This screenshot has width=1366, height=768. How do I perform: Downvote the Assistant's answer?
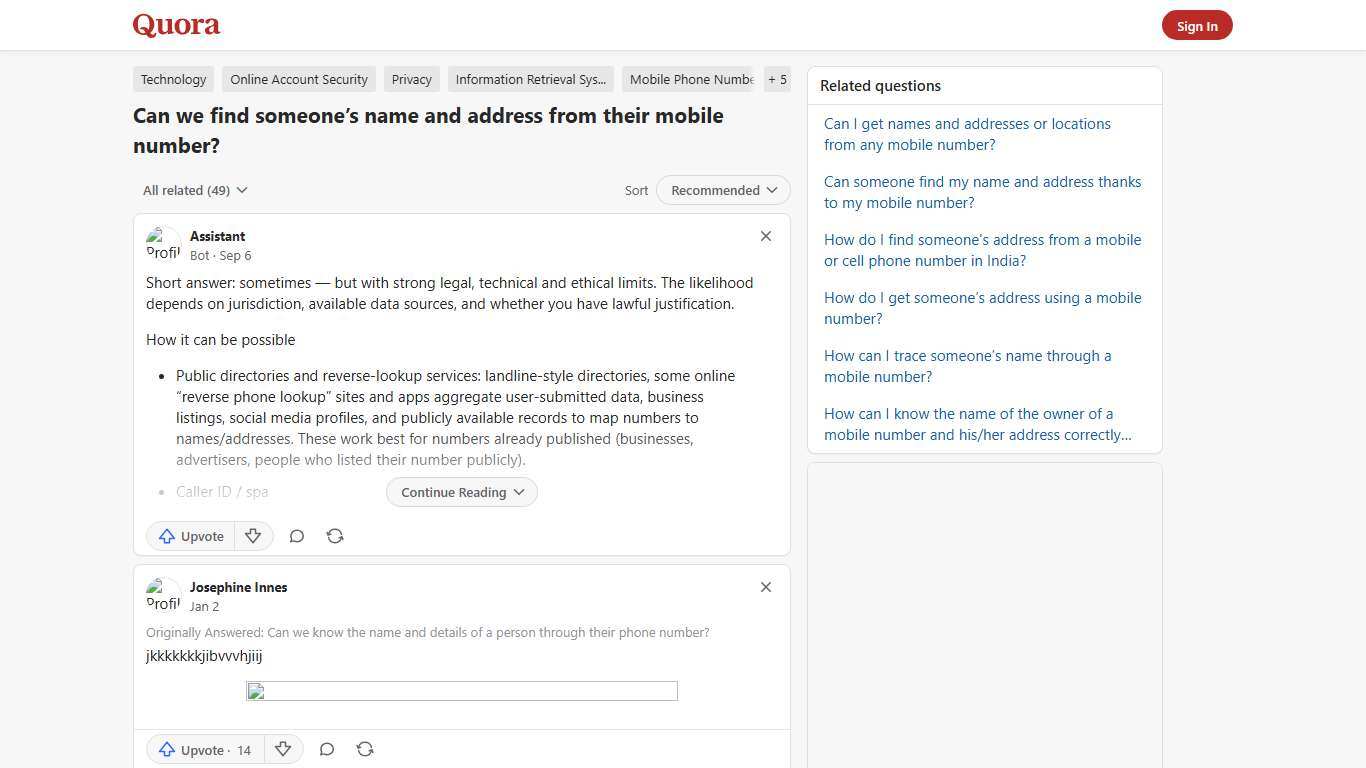253,536
